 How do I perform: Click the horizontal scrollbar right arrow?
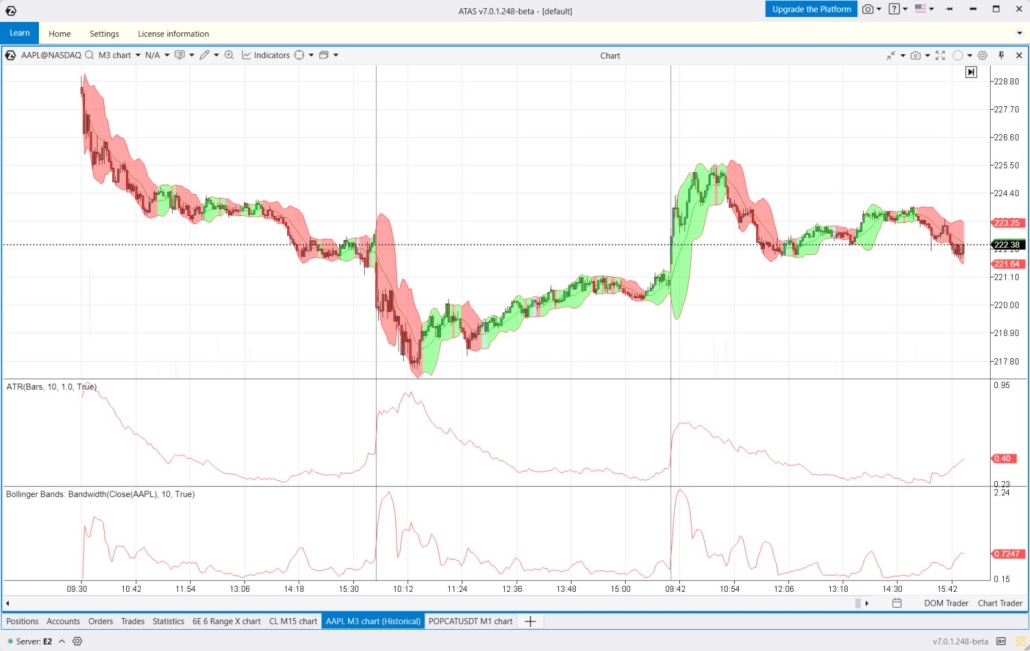(866, 603)
